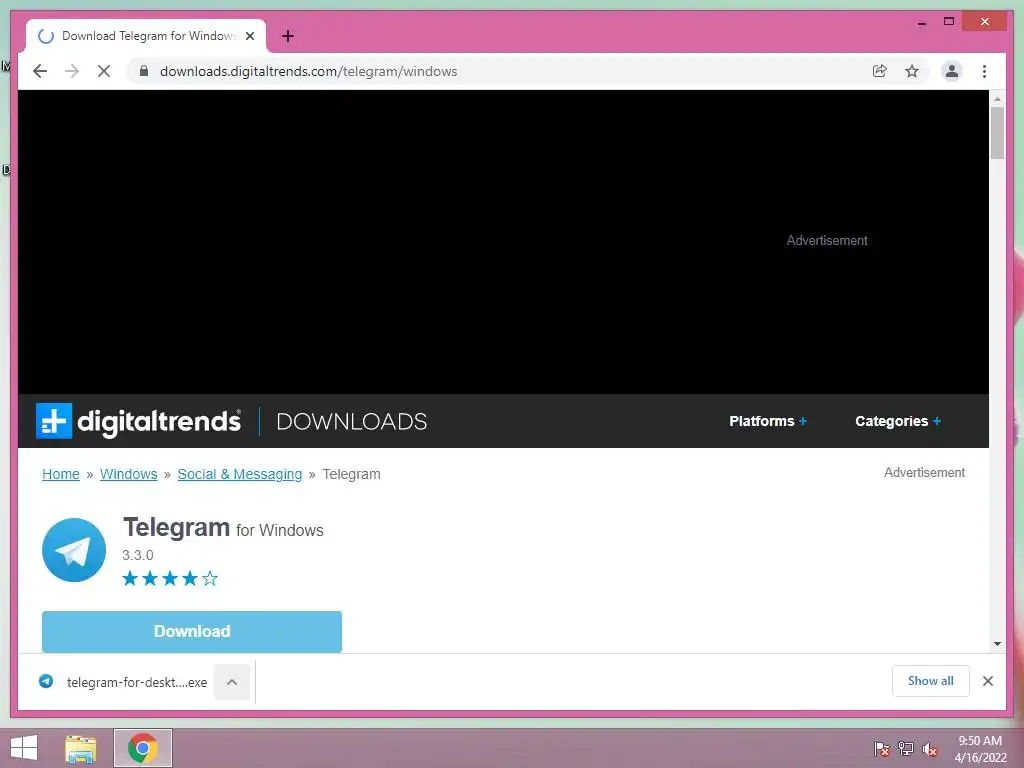Close the downloads bar
The width and height of the screenshot is (1024, 768).
(x=988, y=681)
